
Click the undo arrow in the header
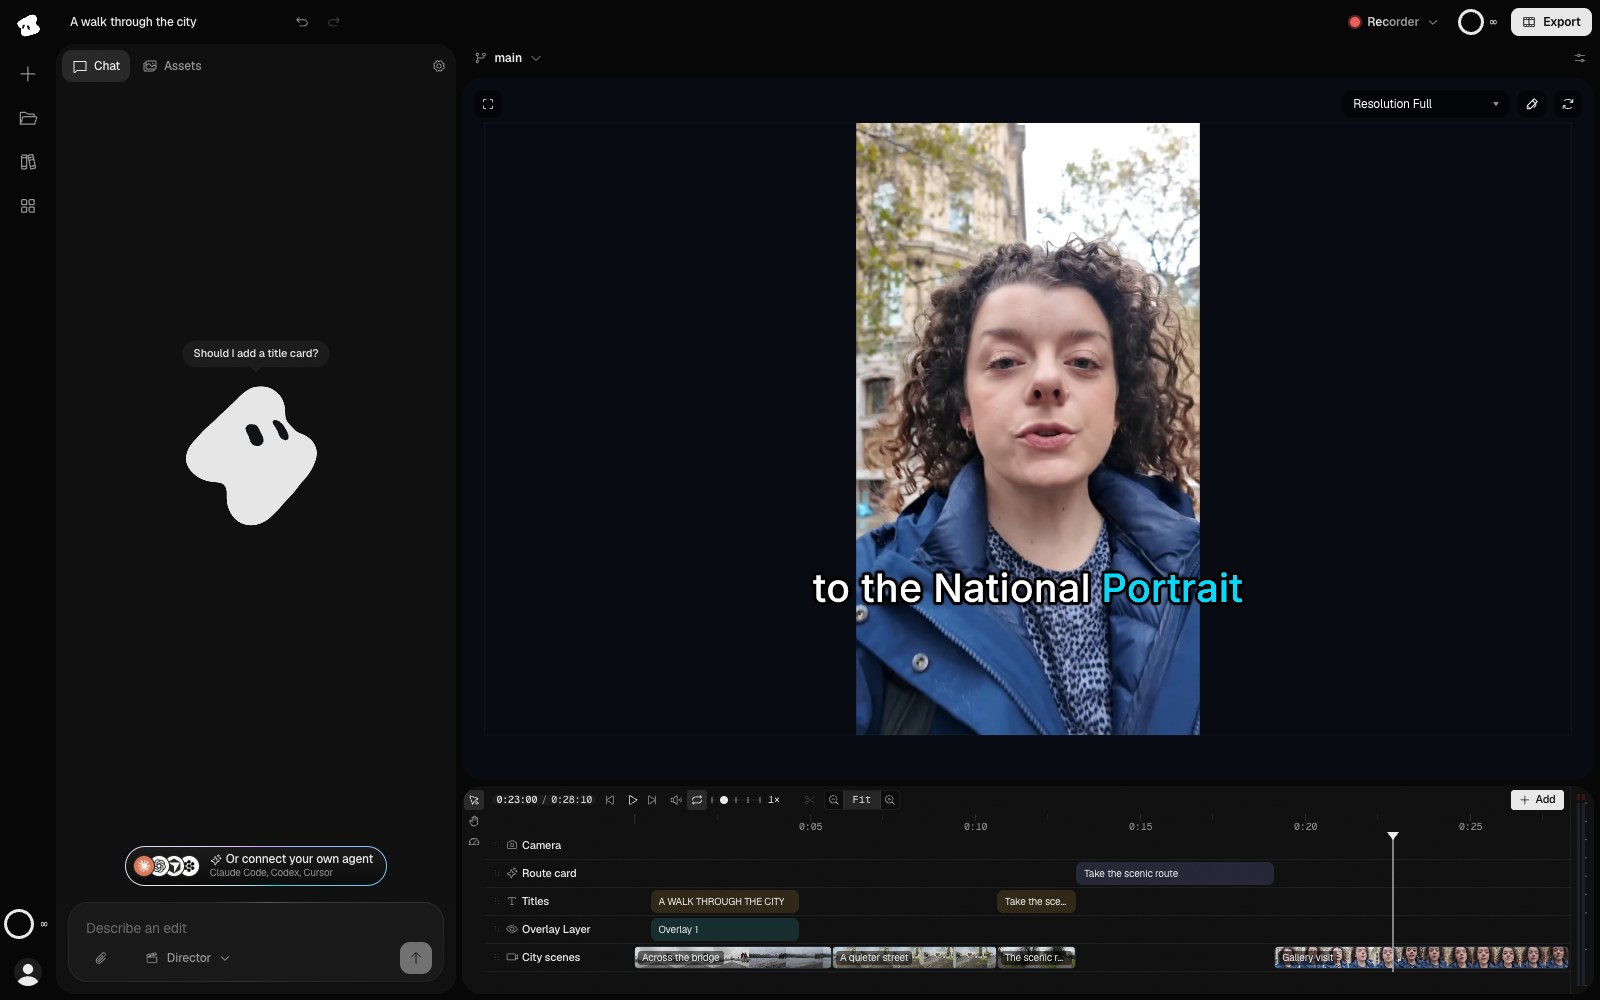302,22
